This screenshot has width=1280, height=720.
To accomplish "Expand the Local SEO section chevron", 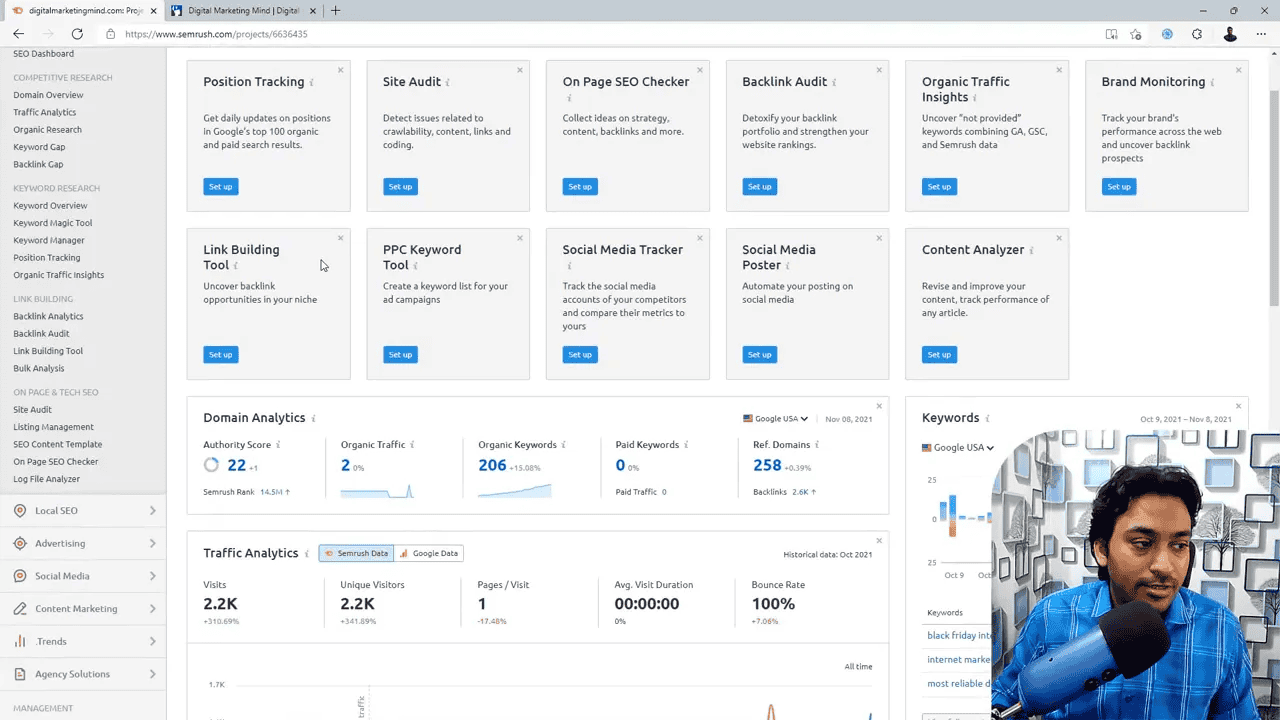I will (x=155, y=510).
